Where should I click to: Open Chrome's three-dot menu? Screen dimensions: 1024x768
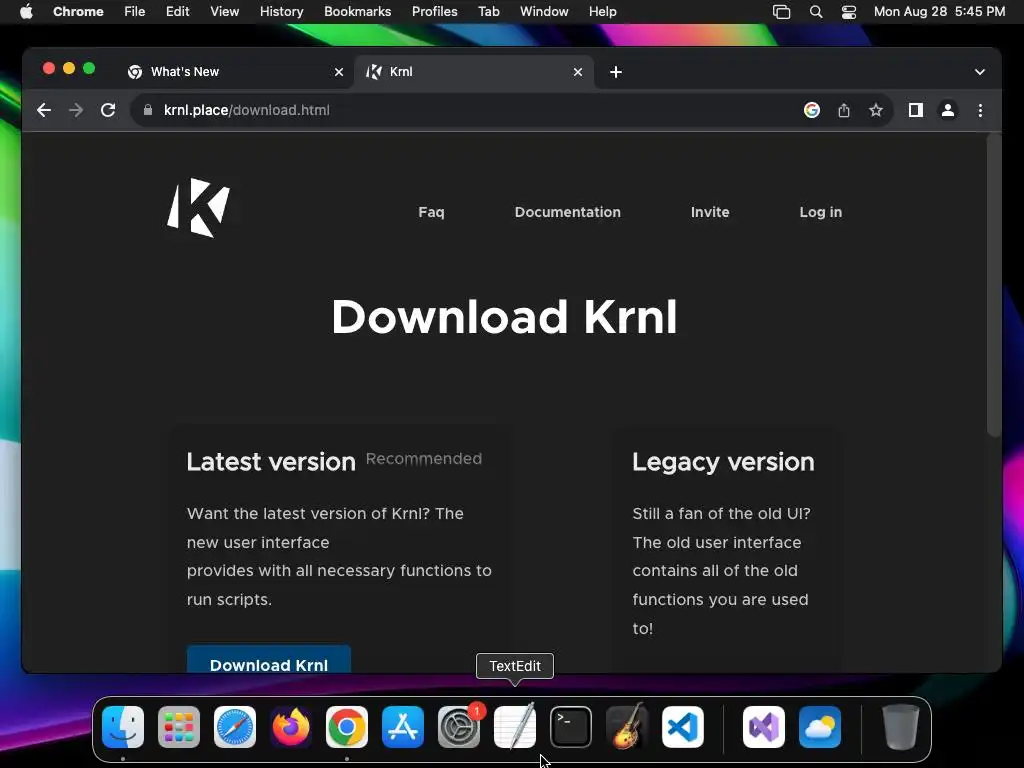[x=980, y=110]
